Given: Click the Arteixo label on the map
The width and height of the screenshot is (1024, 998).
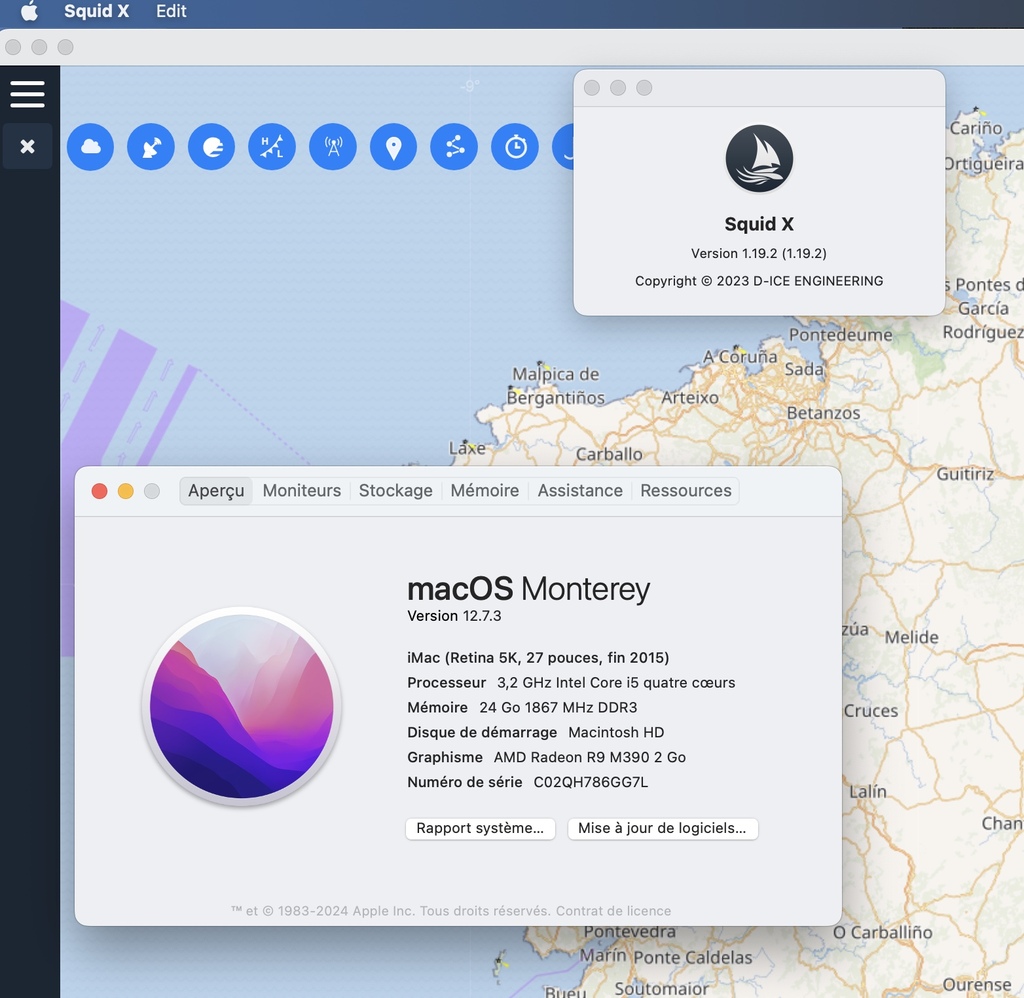Looking at the screenshot, I should (x=690, y=397).
